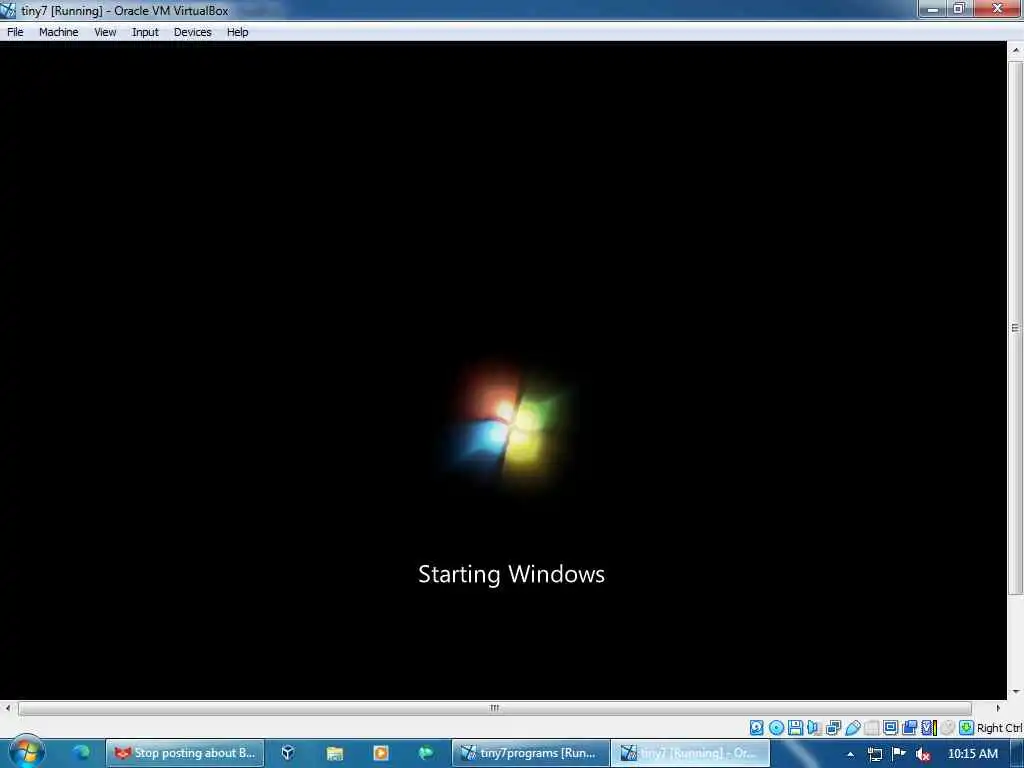The width and height of the screenshot is (1024, 768).
Task: Open the Devices menu
Action: click(x=192, y=32)
